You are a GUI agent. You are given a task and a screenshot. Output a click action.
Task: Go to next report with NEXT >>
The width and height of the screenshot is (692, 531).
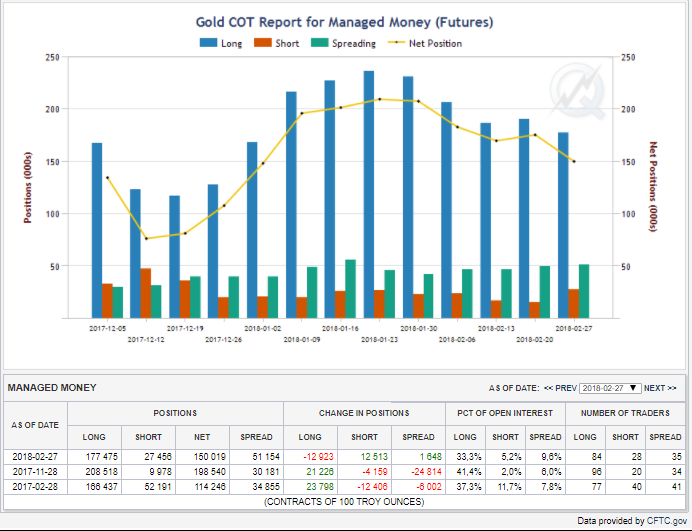(x=660, y=388)
